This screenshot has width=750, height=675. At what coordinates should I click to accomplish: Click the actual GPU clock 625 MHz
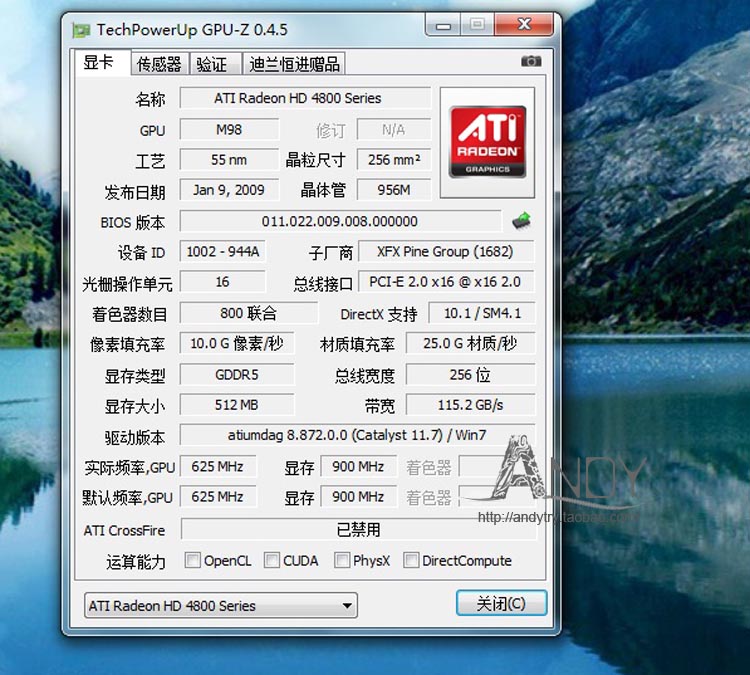point(218,466)
